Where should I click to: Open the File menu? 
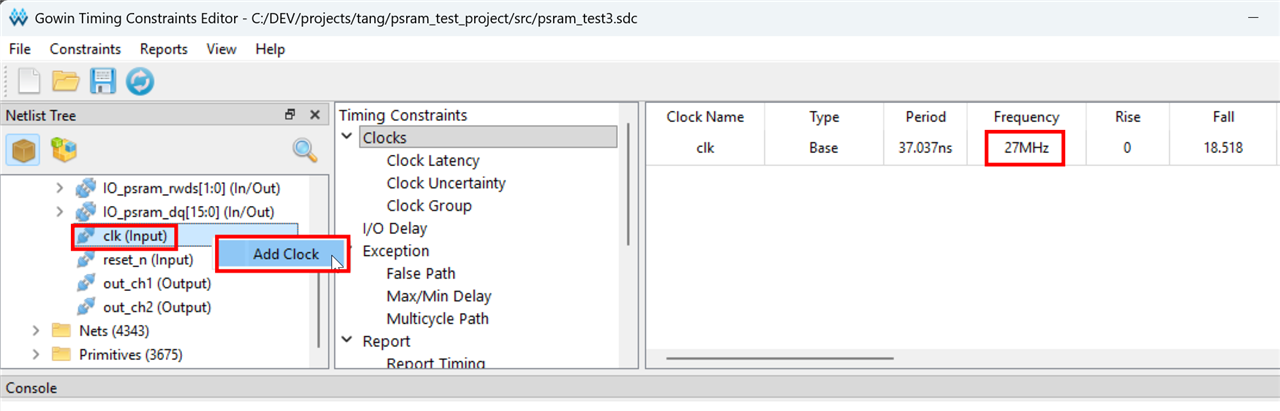click(20, 49)
